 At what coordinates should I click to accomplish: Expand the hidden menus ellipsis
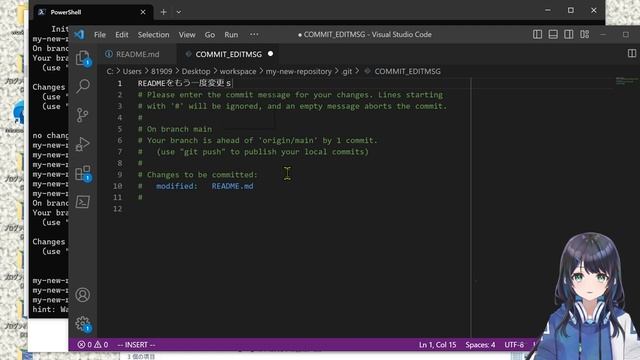click(254, 35)
